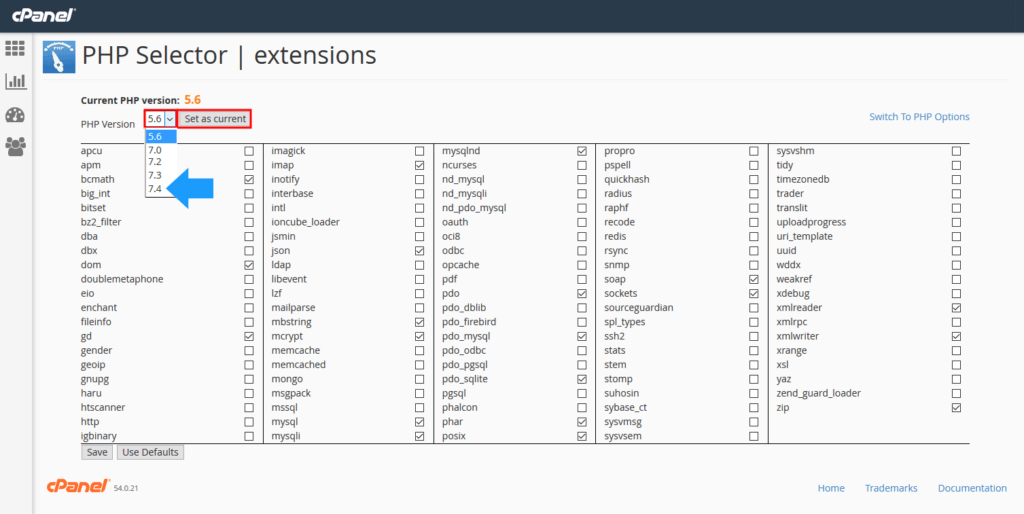Select the 5.6 entry in the list

[x=154, y=136]
